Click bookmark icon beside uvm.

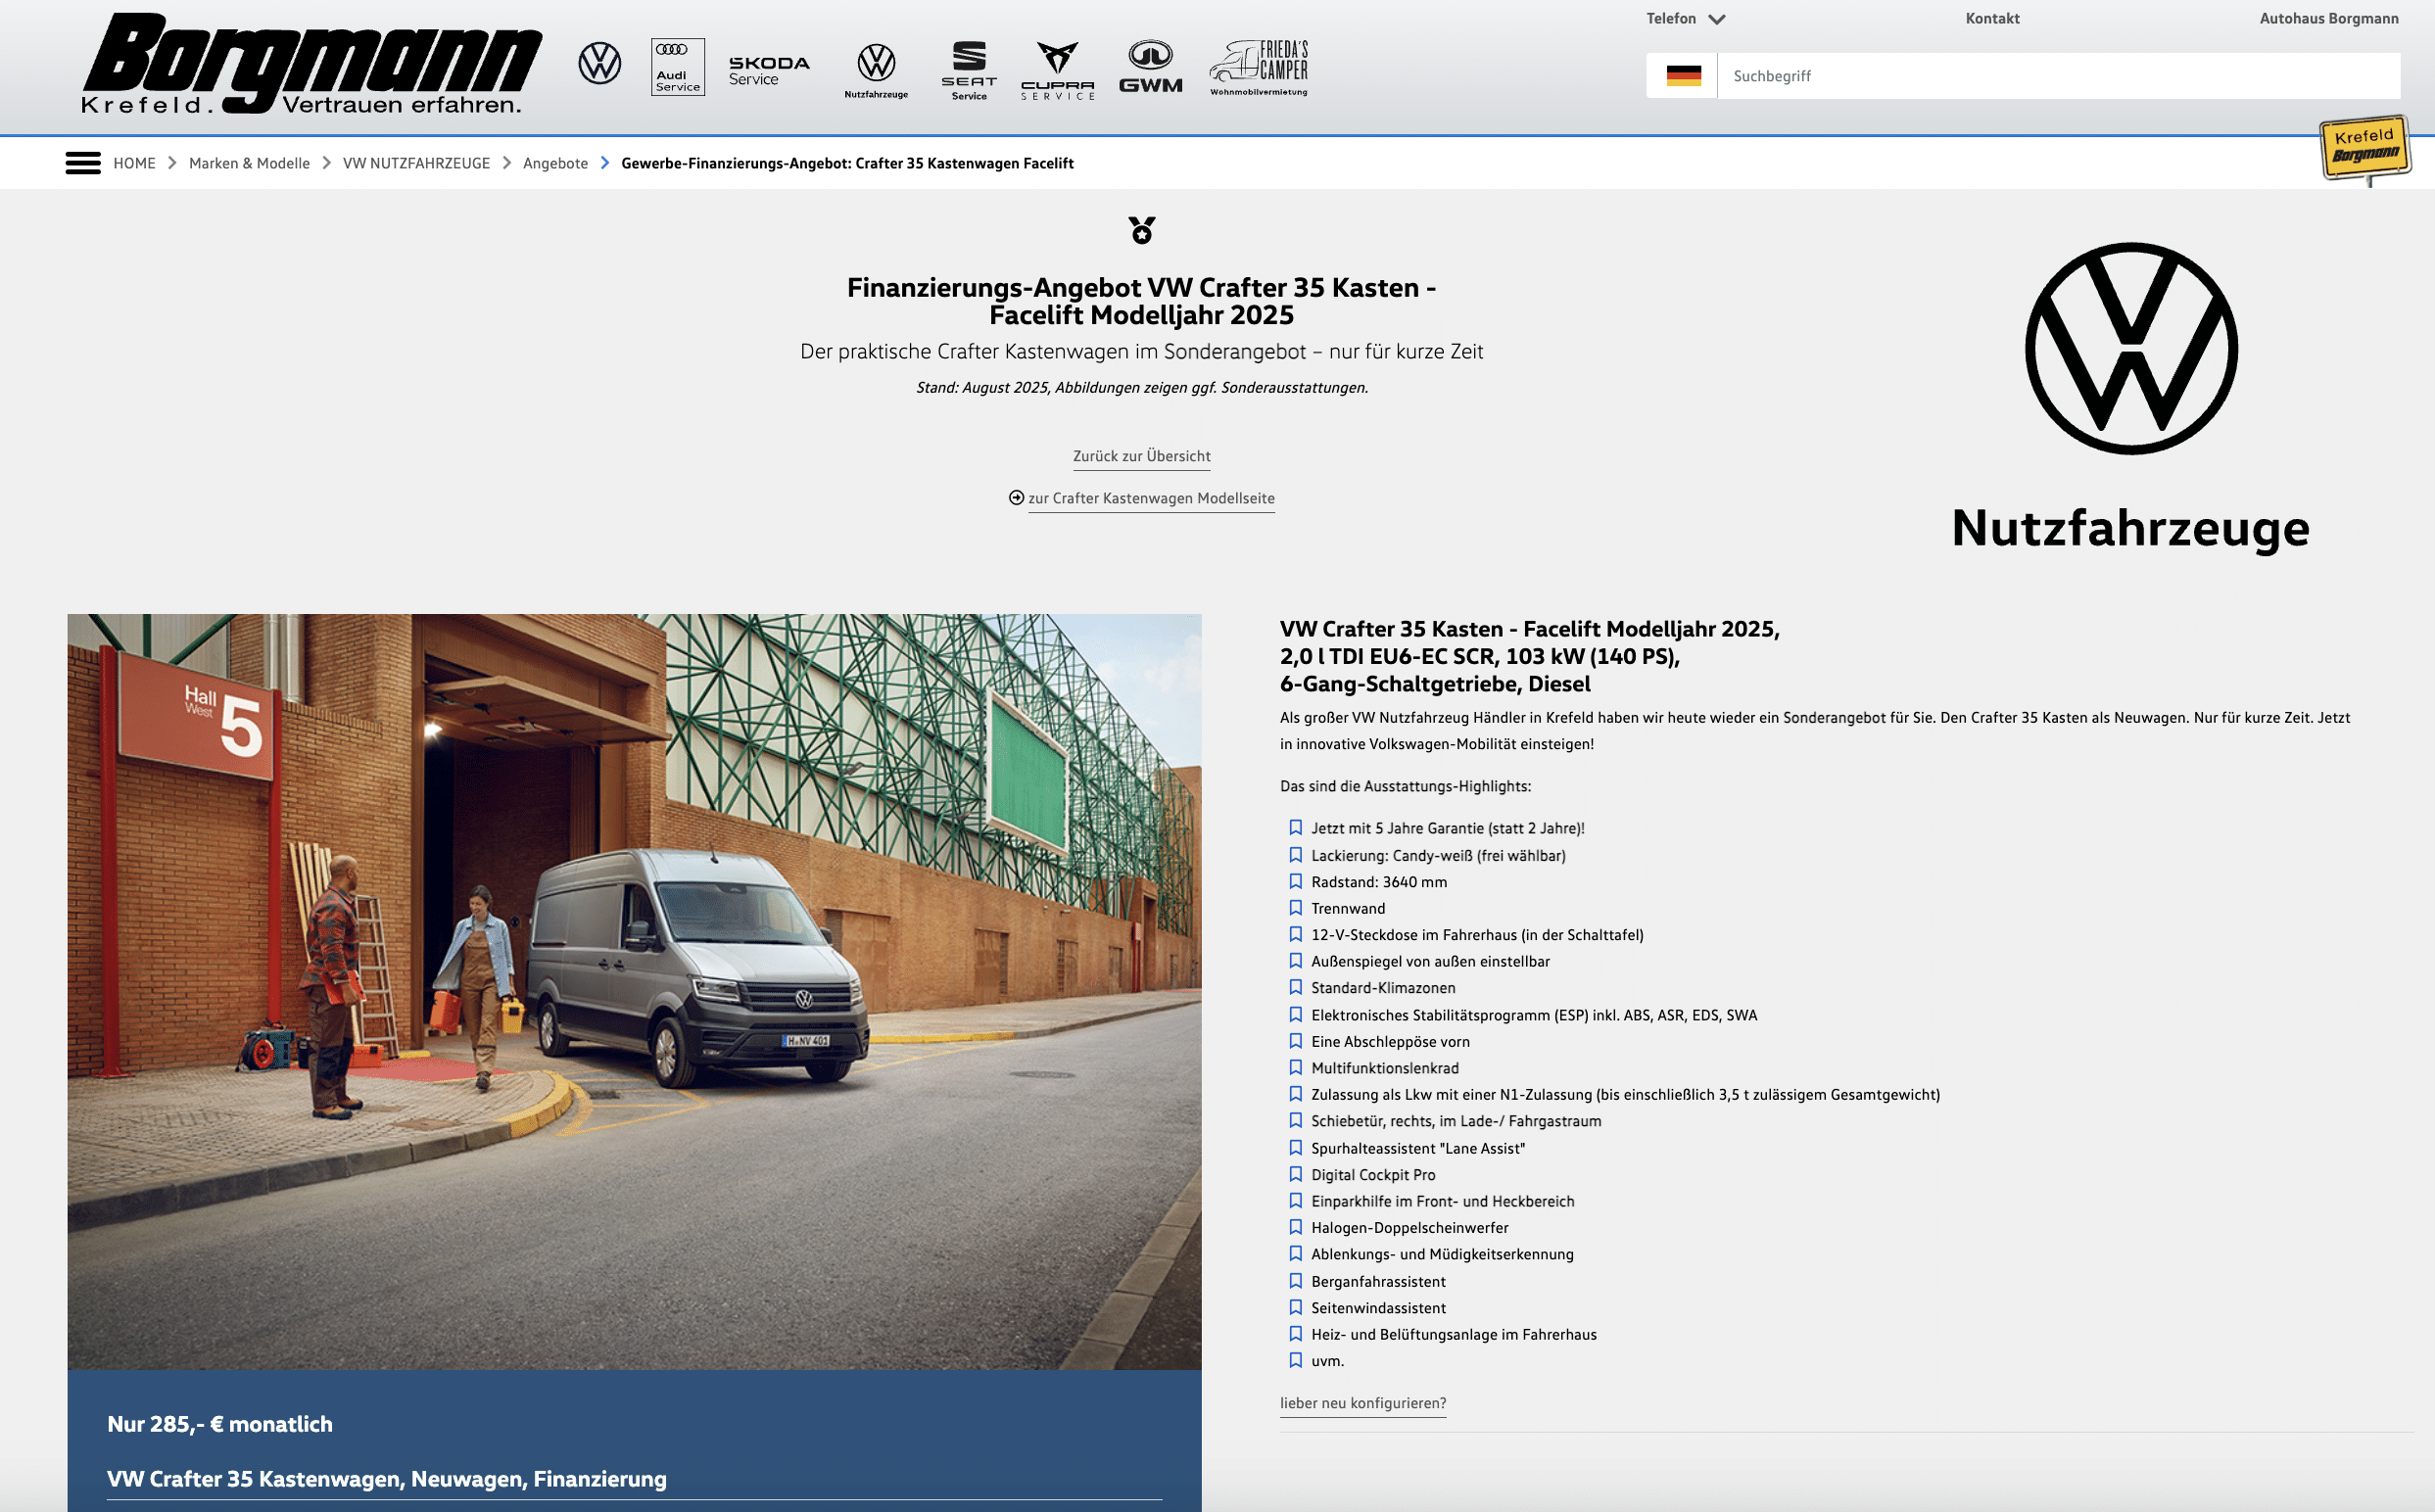tap(1295, 1361)
